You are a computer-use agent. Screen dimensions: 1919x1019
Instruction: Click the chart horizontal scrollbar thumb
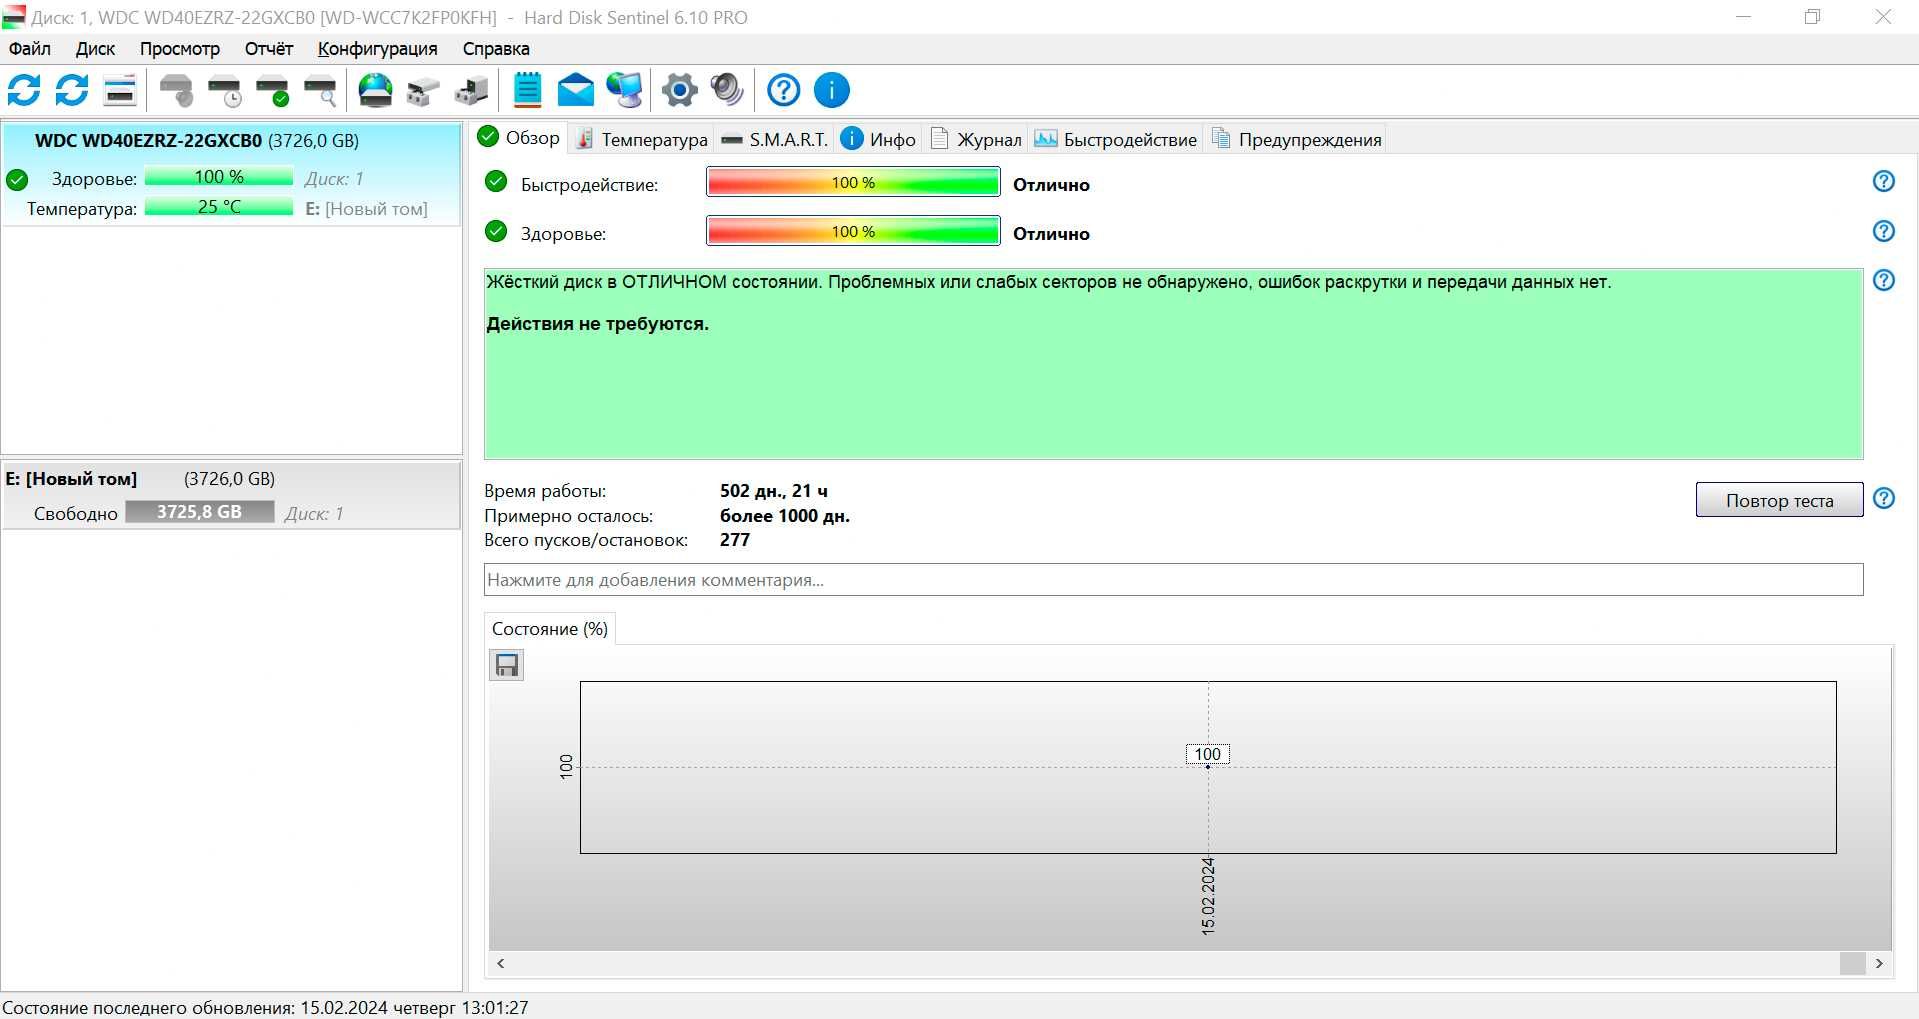pos(1852,963)
